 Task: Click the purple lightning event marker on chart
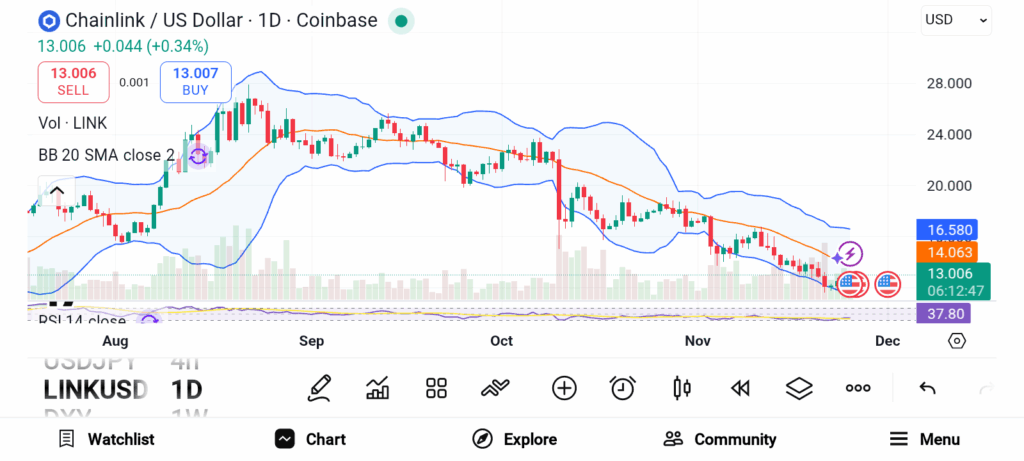849,254
